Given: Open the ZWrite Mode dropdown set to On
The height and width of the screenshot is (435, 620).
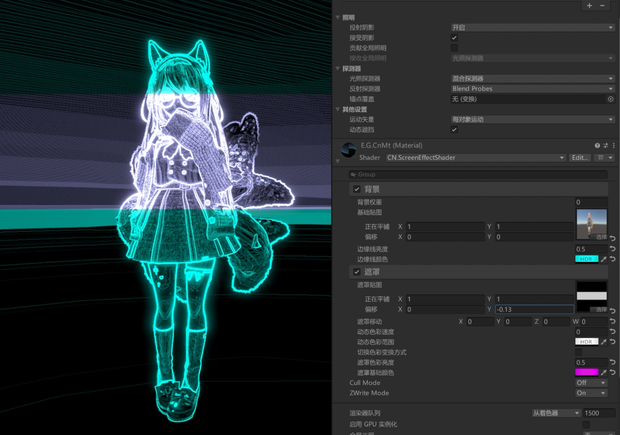Looking at the screenshot, I should pos(591,393).
